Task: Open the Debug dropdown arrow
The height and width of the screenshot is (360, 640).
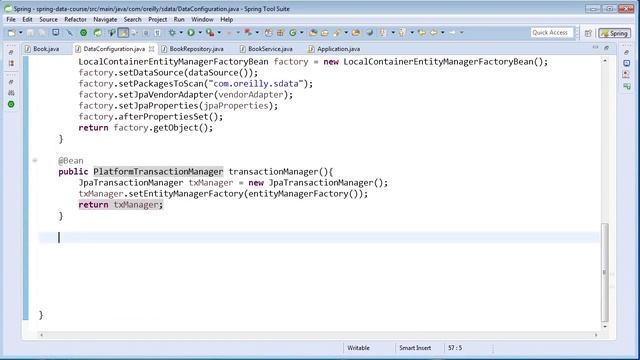Action: point(181,33)
